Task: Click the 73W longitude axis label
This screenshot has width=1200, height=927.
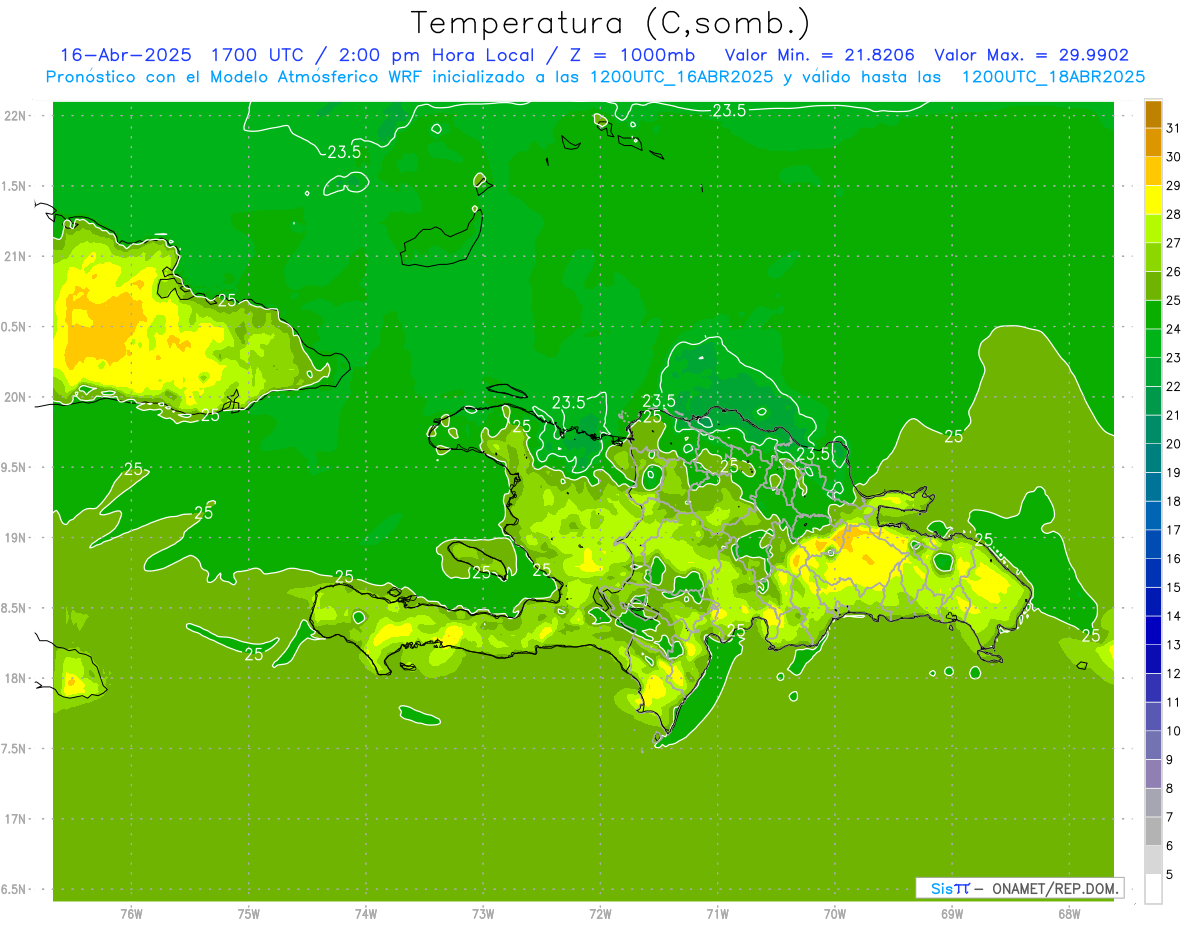Action: pos(483,914)
